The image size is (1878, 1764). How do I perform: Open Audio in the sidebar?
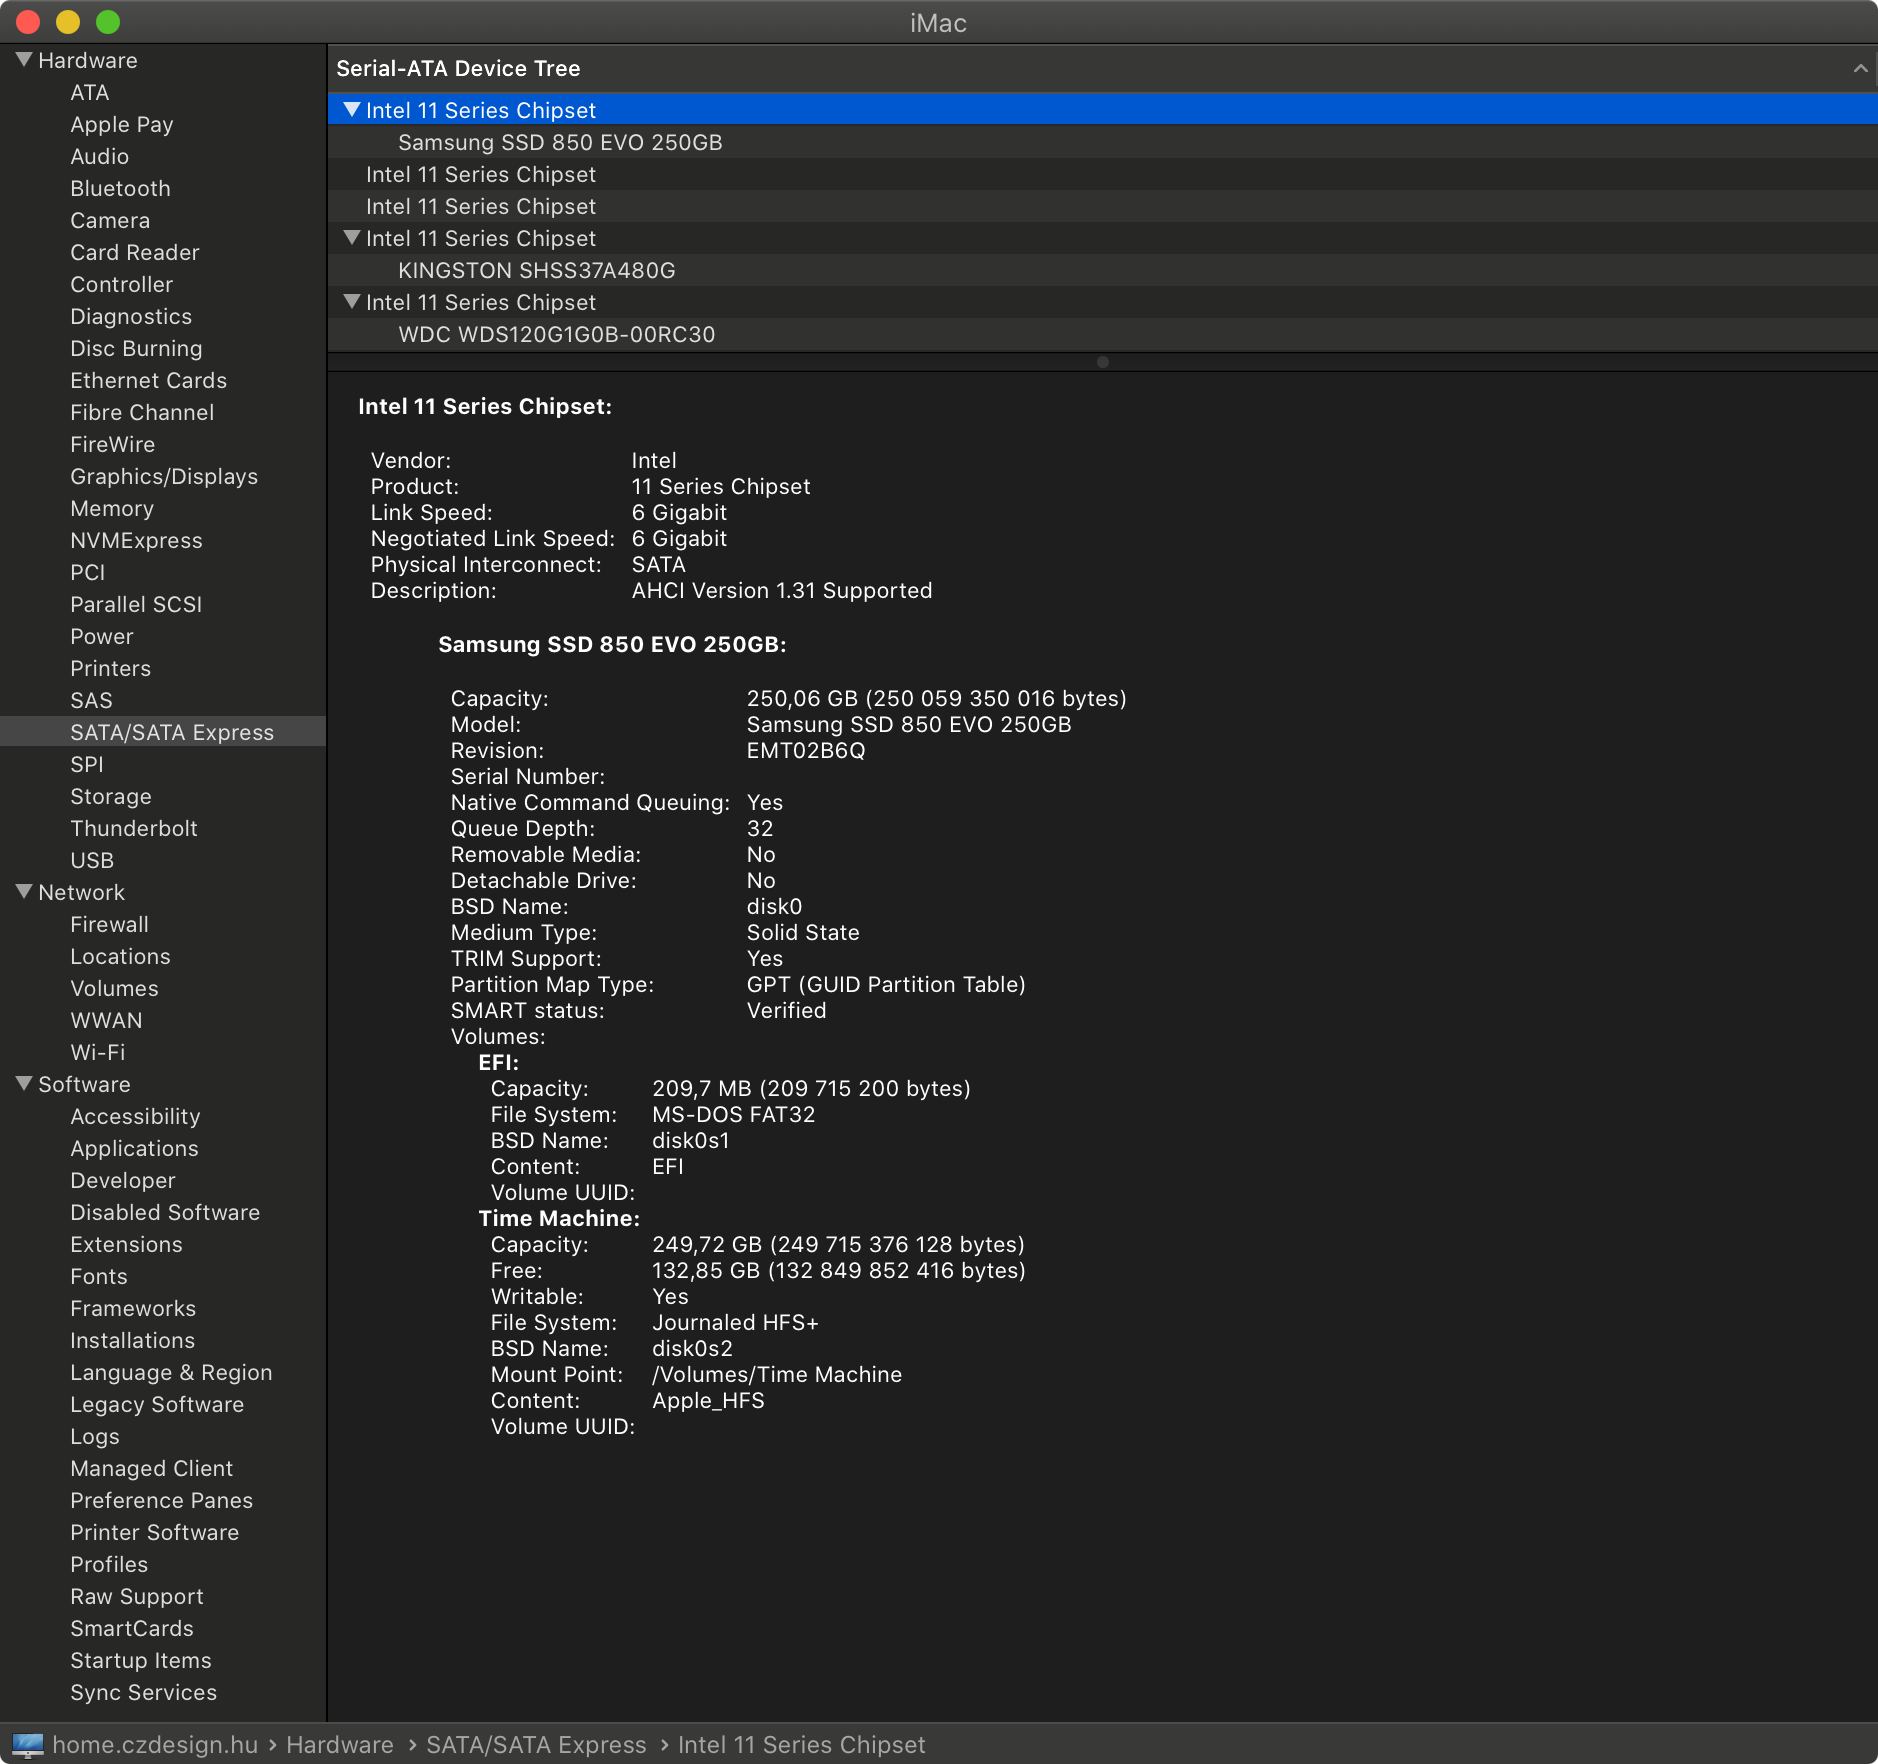click(99, 156)
